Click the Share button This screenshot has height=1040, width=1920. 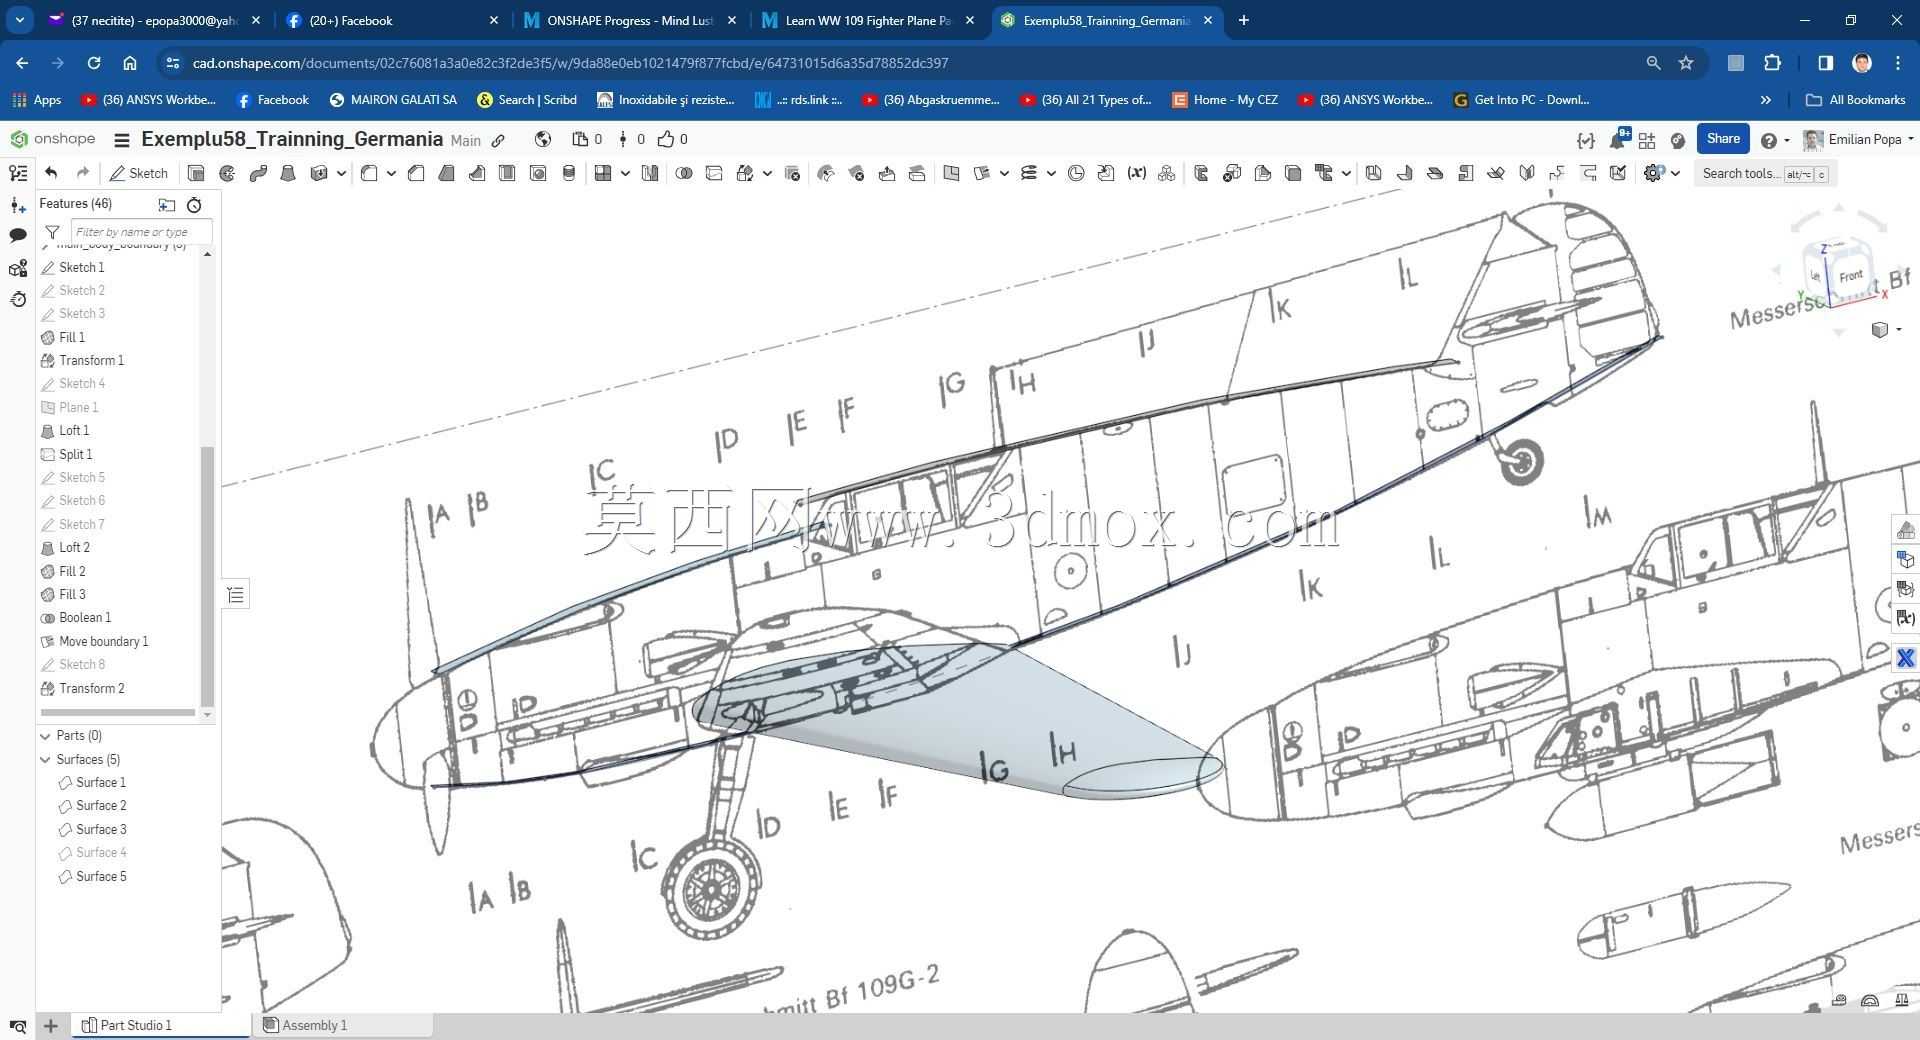click(1722, 139)
